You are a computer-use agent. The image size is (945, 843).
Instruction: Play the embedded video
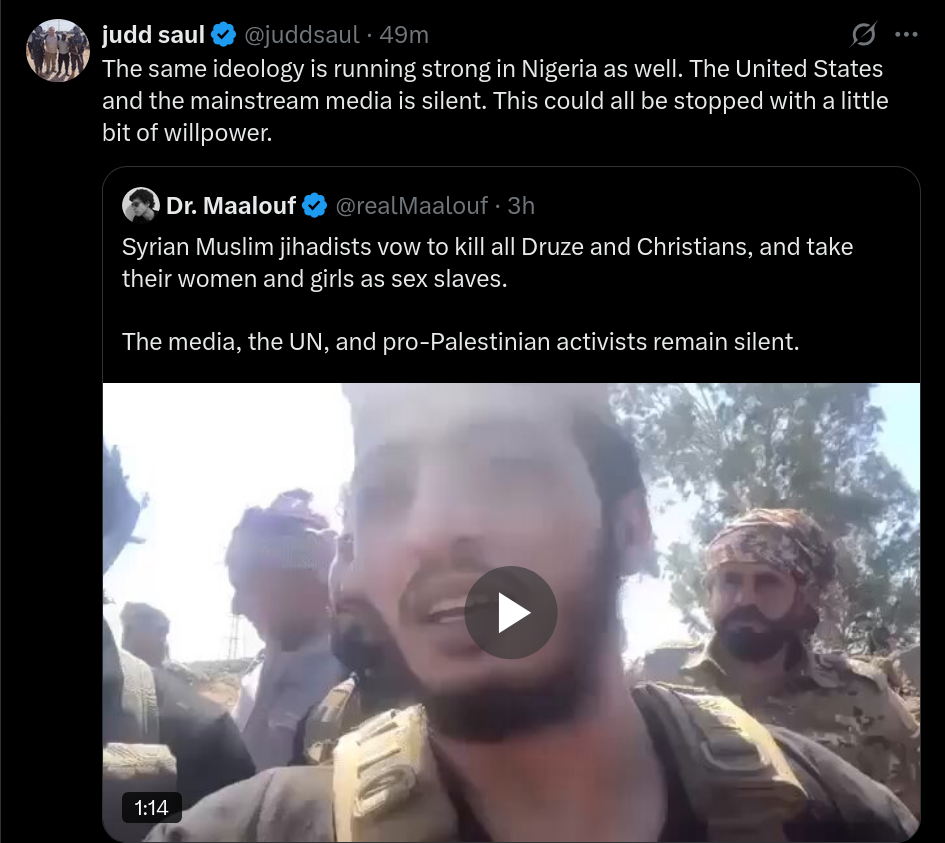pyautogui.click(x=511, y=612)
